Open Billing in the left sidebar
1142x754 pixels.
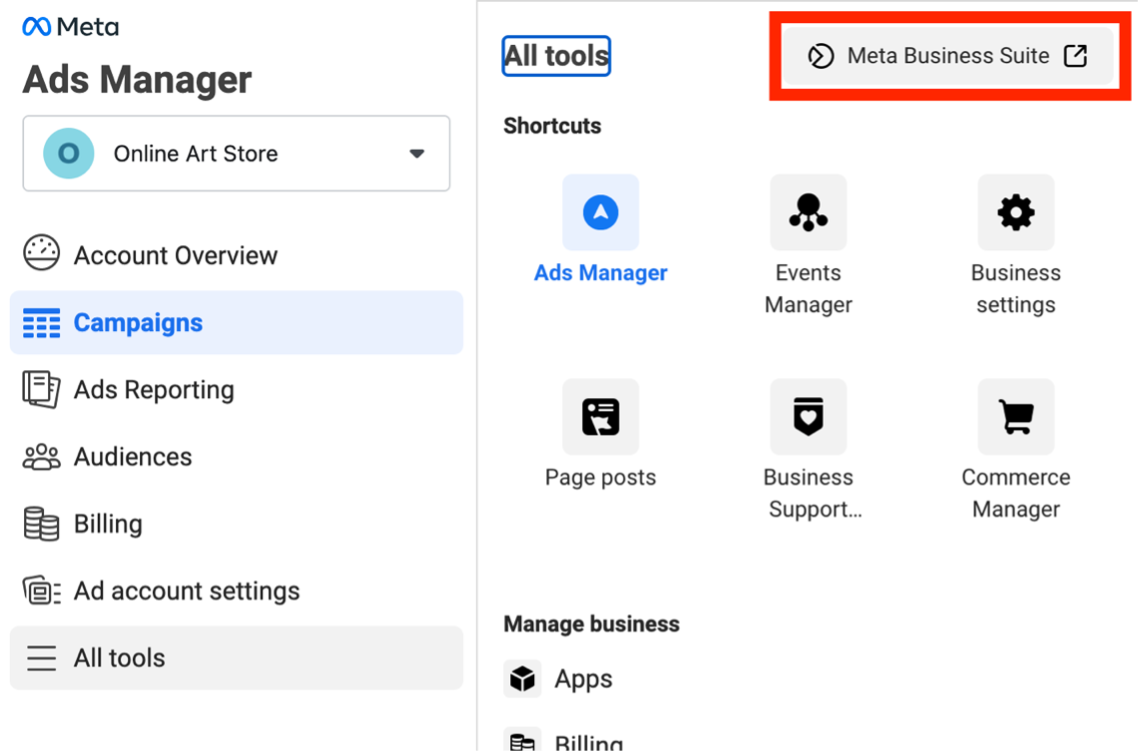coord(107,524)
